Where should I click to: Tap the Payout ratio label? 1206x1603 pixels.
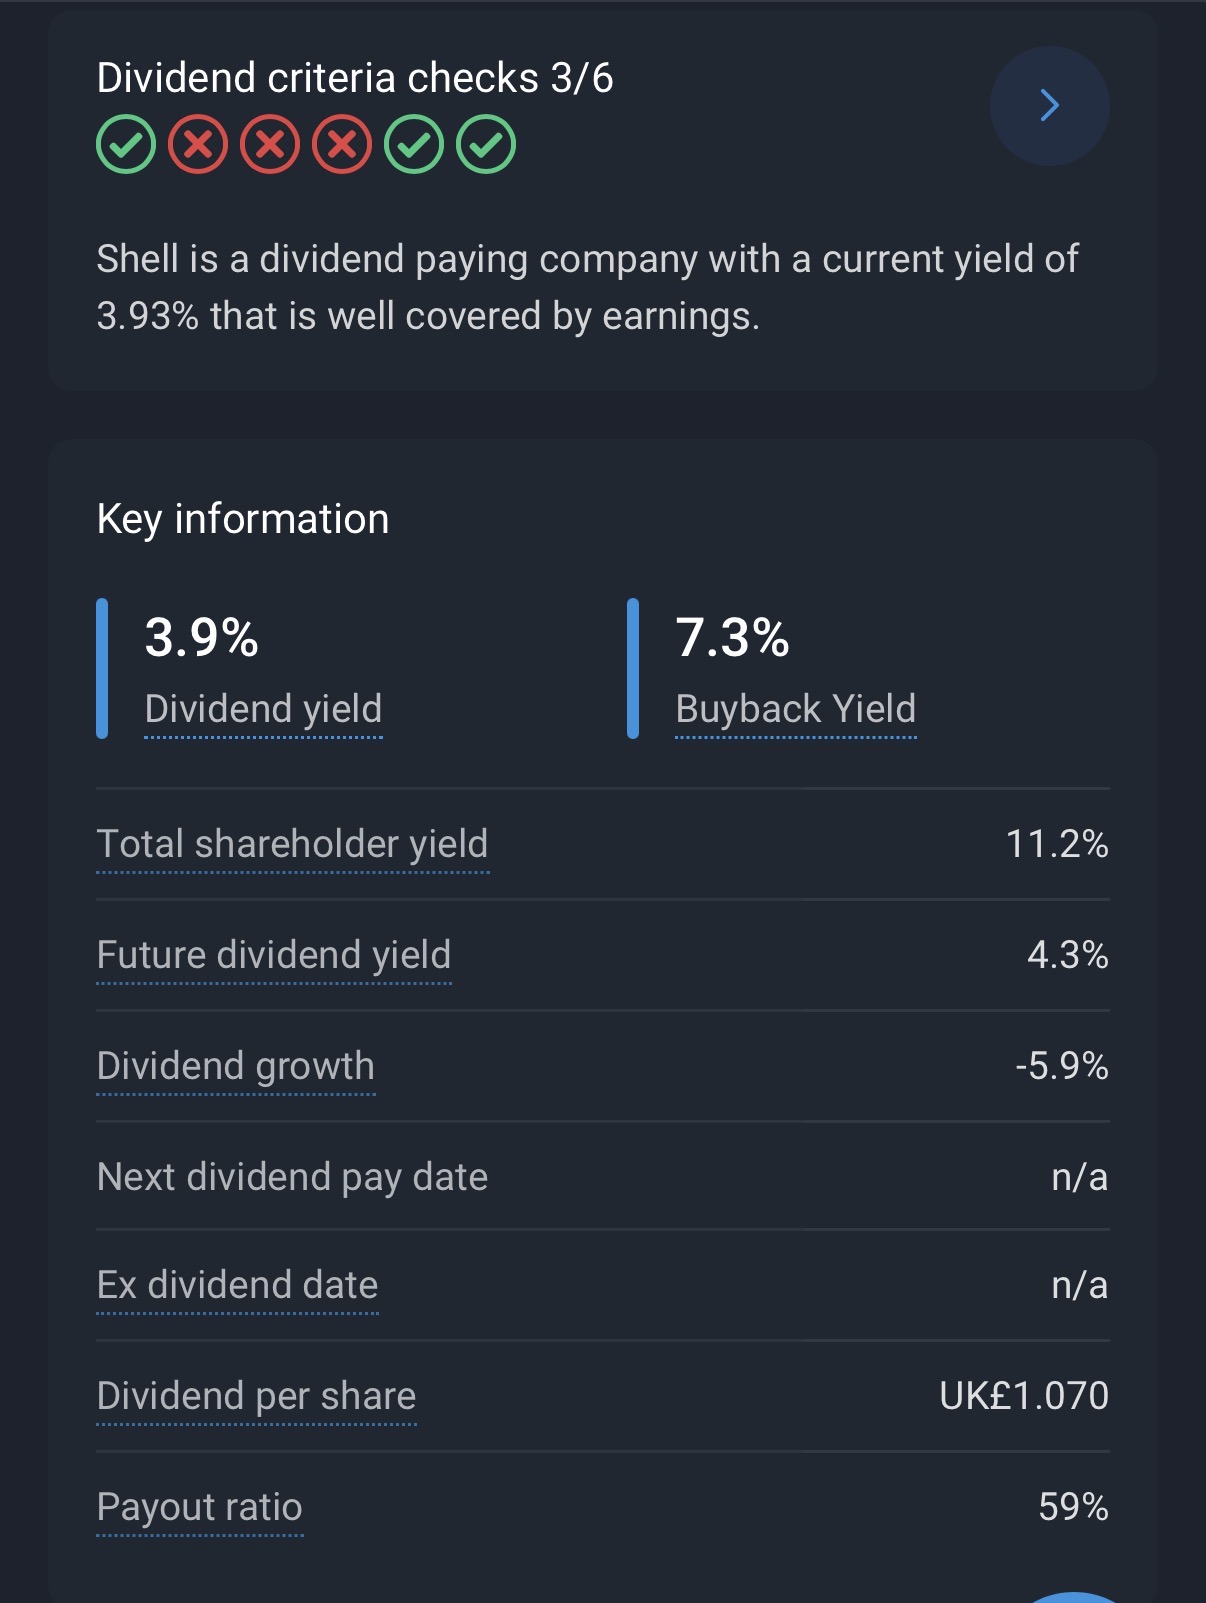click(200, 1508)
